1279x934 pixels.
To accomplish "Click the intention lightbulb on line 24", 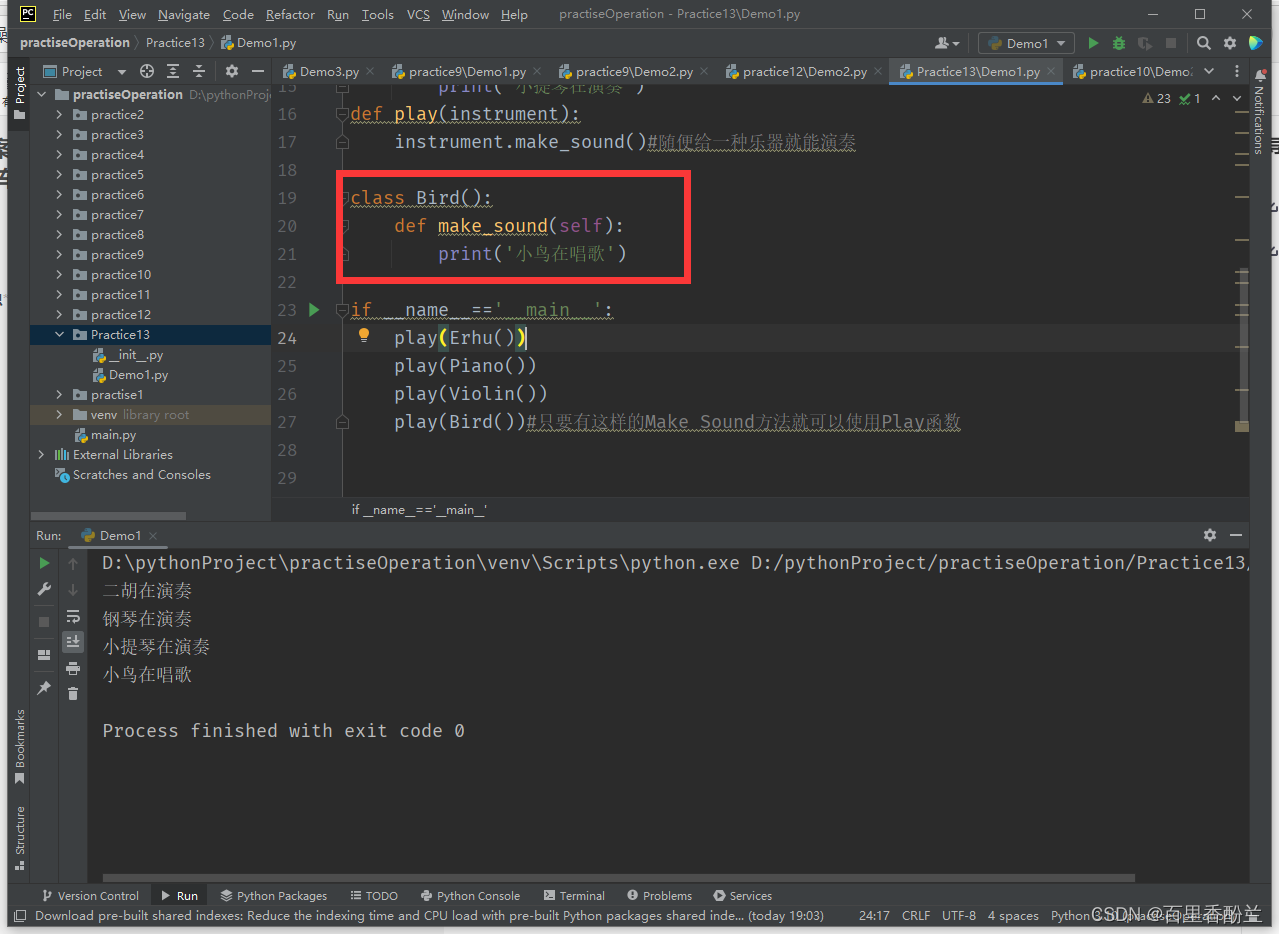I will (x=364, y=335).
